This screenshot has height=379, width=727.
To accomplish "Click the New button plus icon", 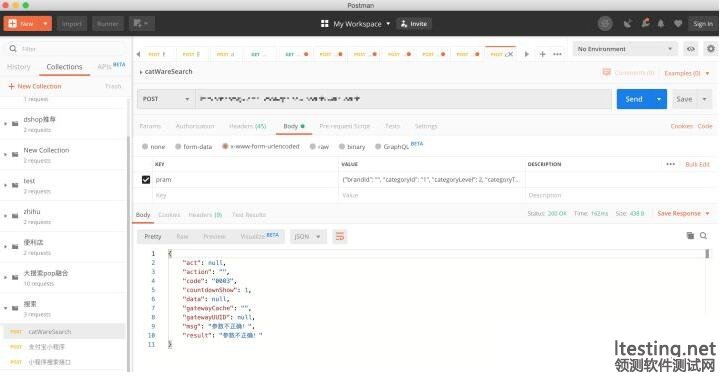I will pyautogui.click(x=13, y=23).
